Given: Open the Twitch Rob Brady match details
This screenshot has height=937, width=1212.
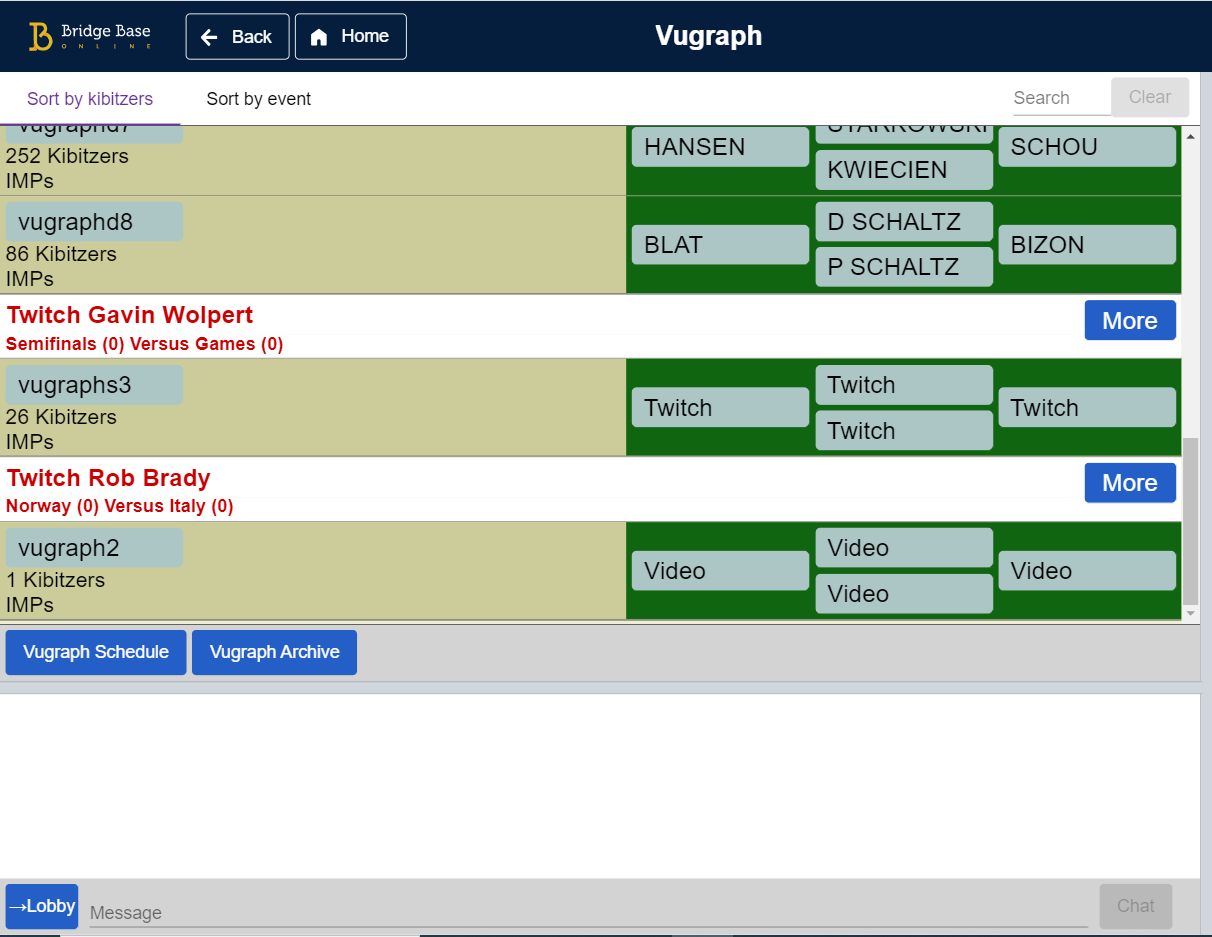Looking at the screenshot, I should [x=108, y=478].
